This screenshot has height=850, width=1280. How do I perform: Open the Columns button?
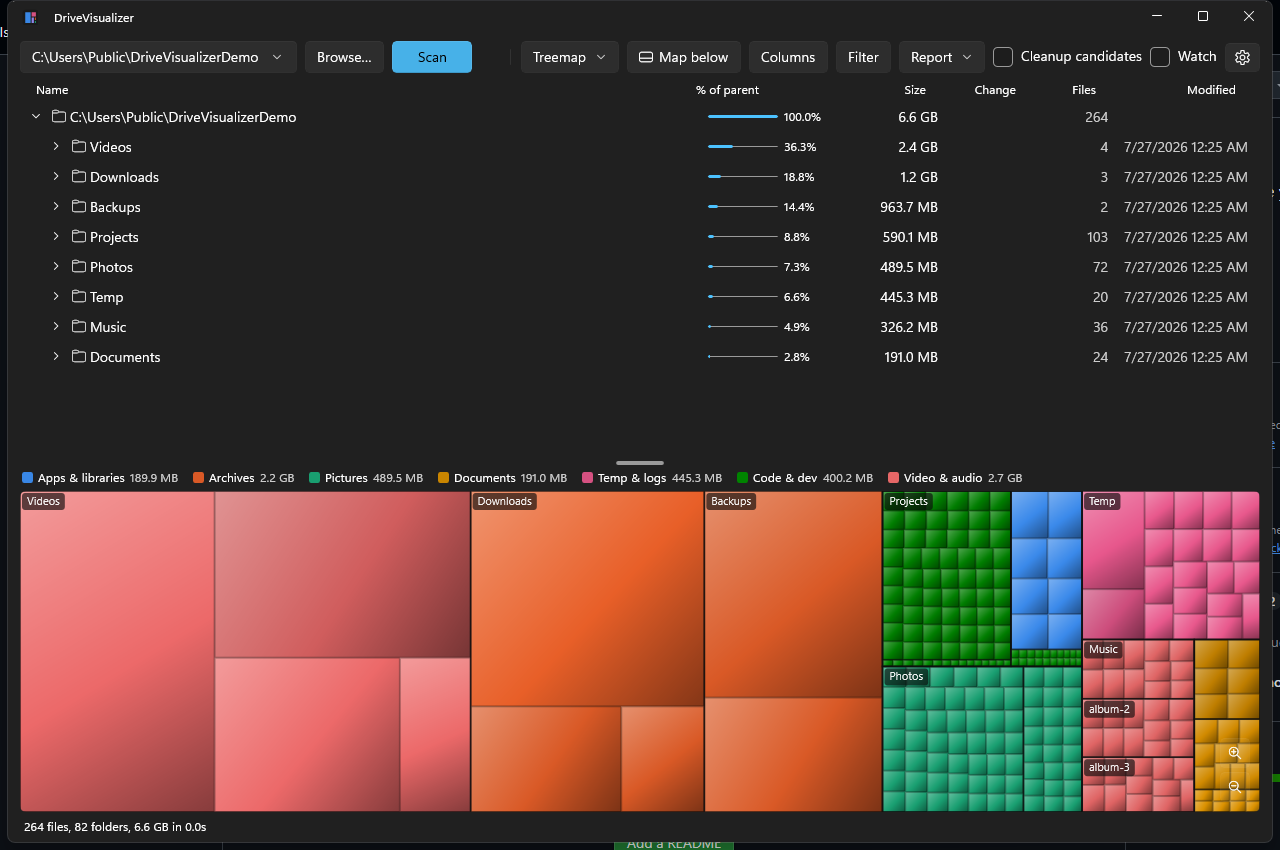pyautogui.click(x=788, y=57)
